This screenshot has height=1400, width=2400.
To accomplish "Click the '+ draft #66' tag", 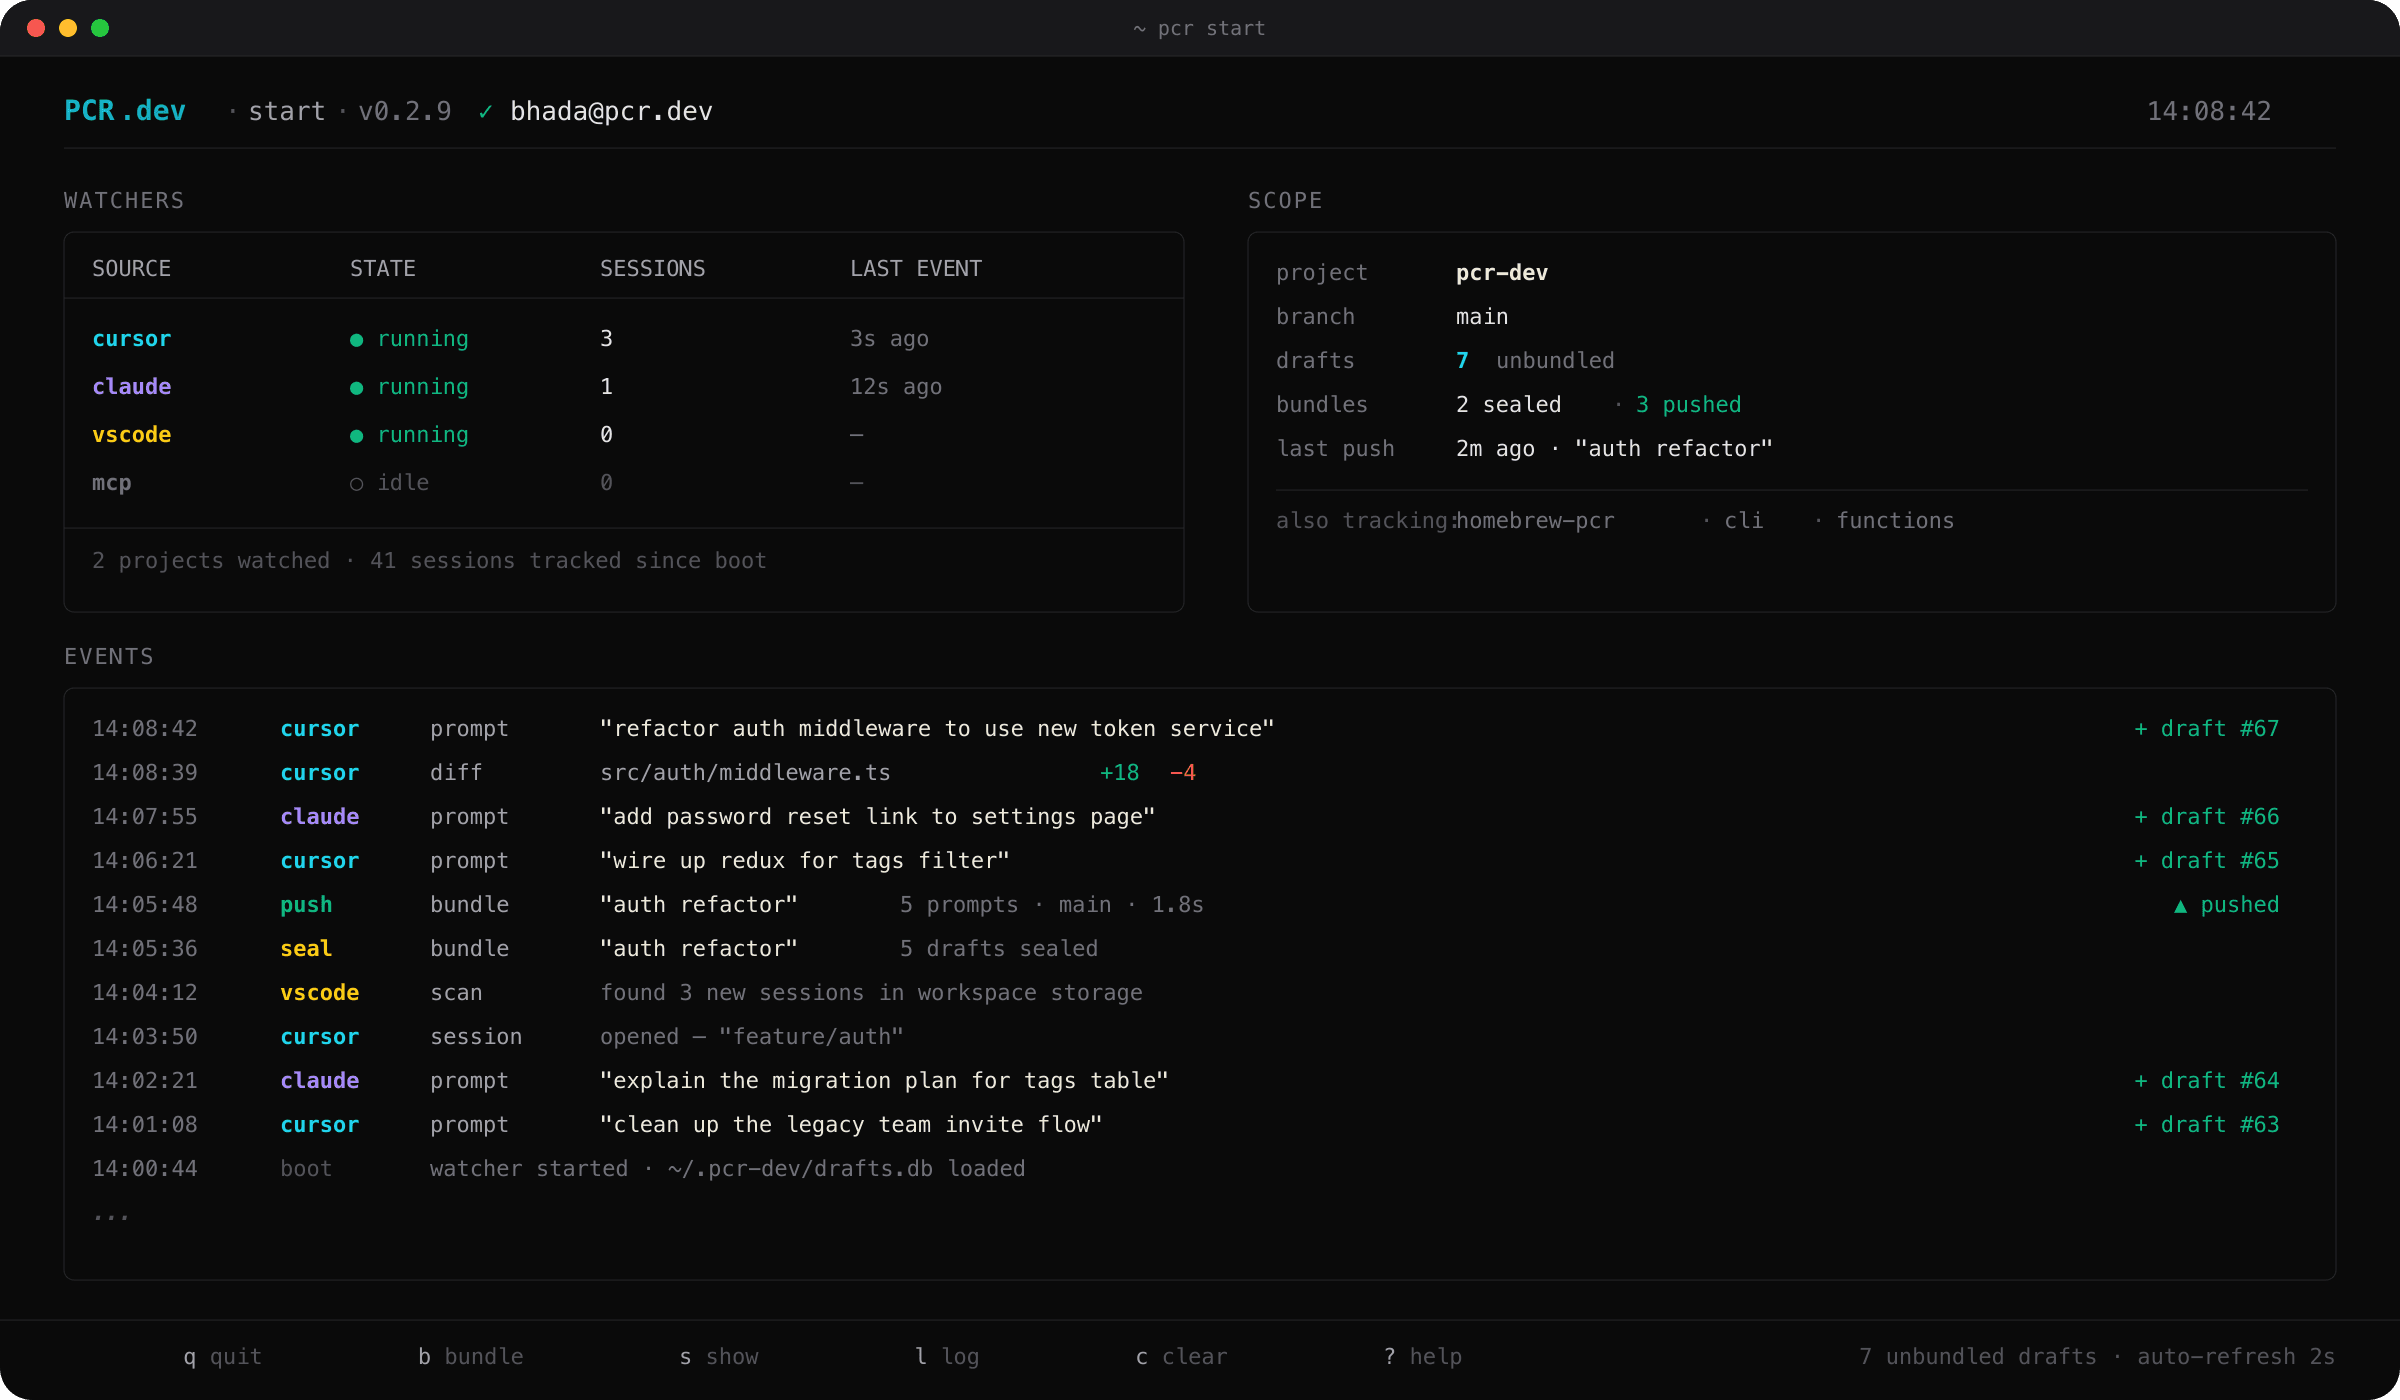I will coord(2207,817).
